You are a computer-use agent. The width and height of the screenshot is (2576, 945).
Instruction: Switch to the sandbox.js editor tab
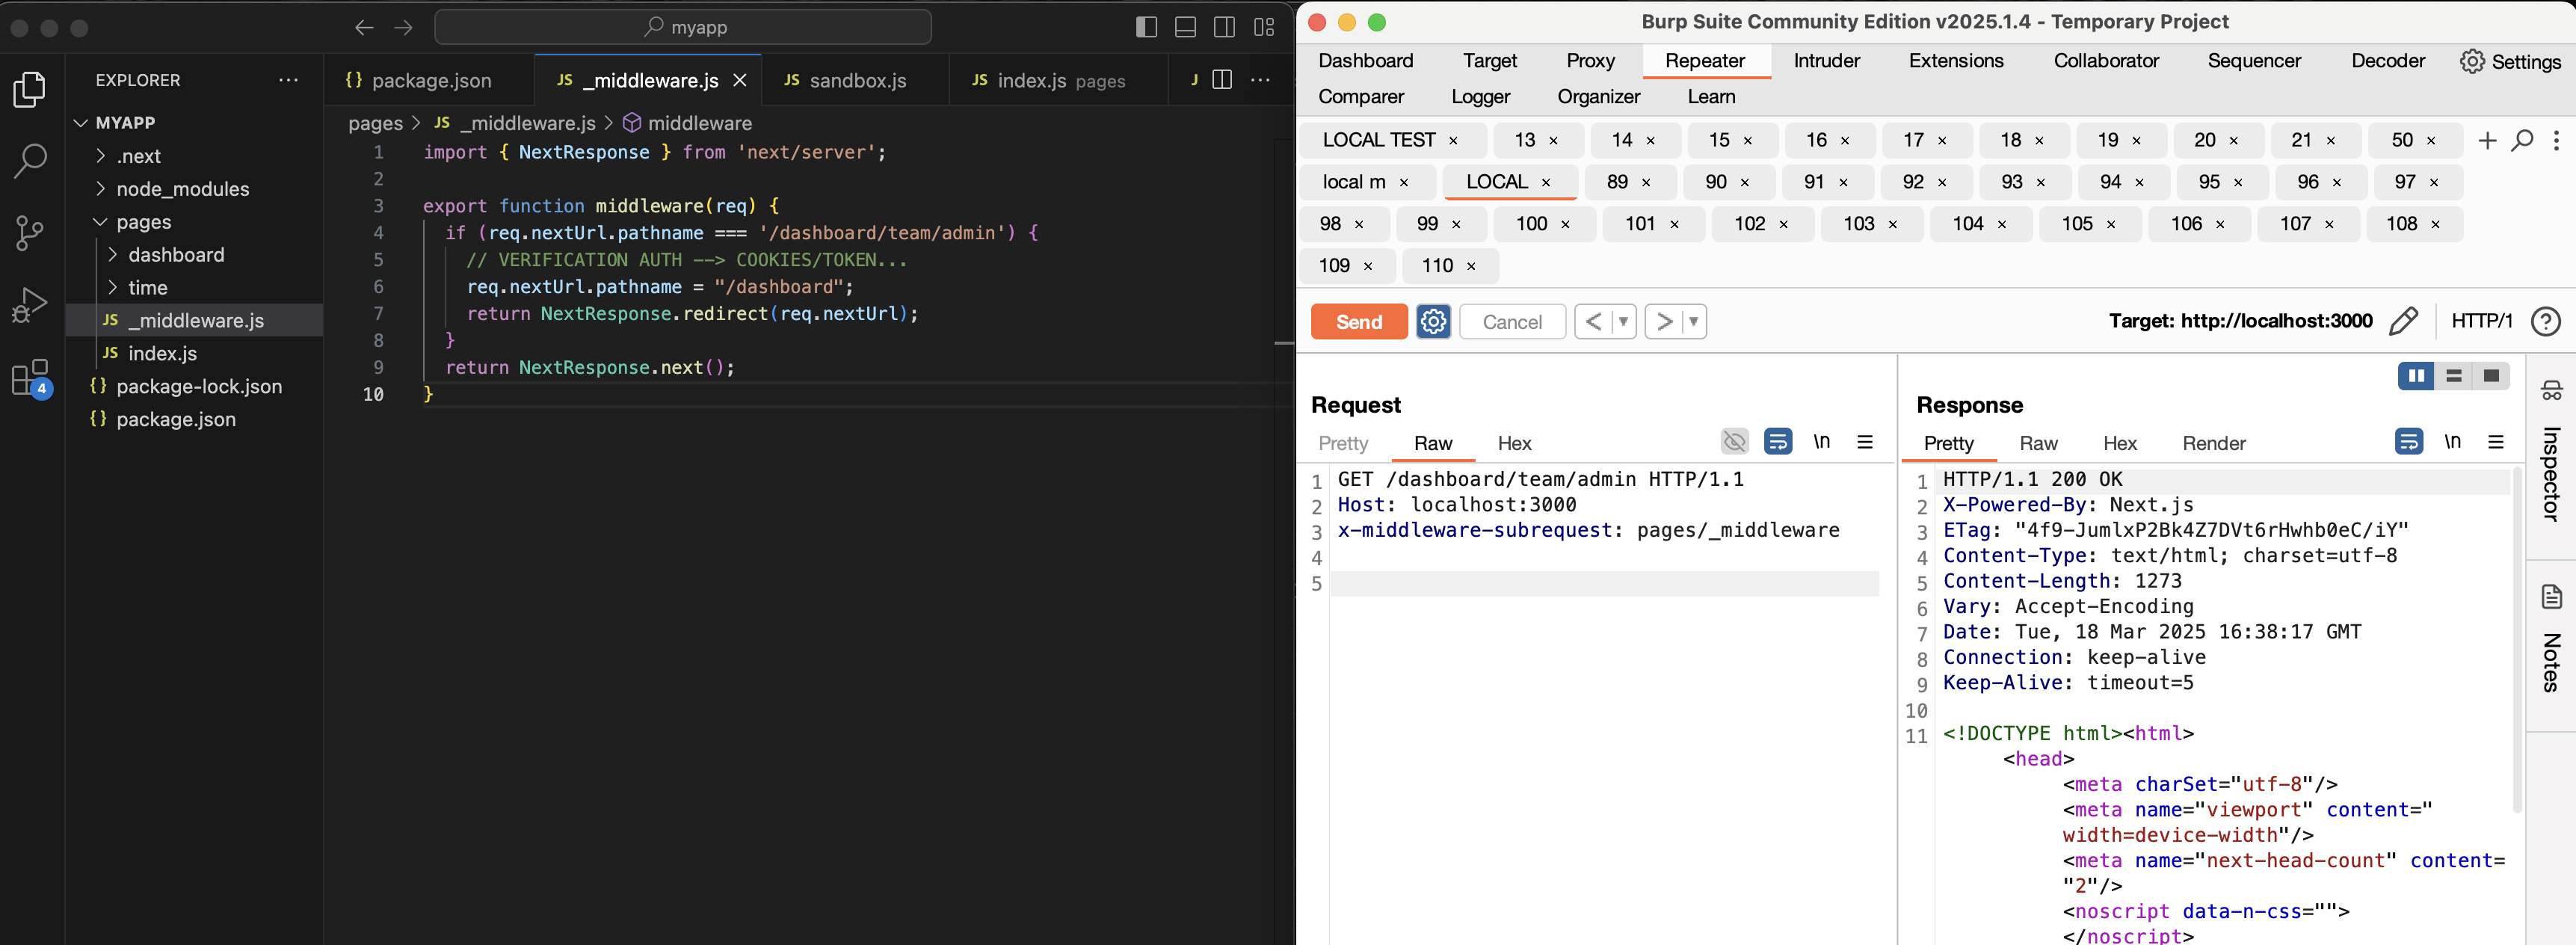pos(856,80)
